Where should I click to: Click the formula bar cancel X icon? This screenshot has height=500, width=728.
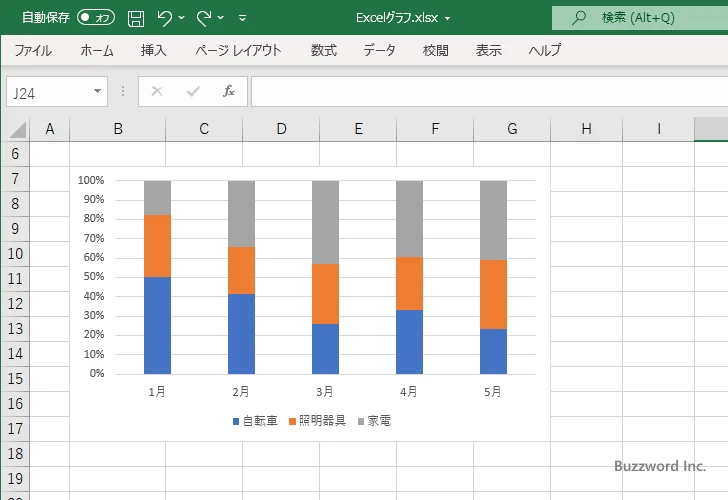pos(157,91)
